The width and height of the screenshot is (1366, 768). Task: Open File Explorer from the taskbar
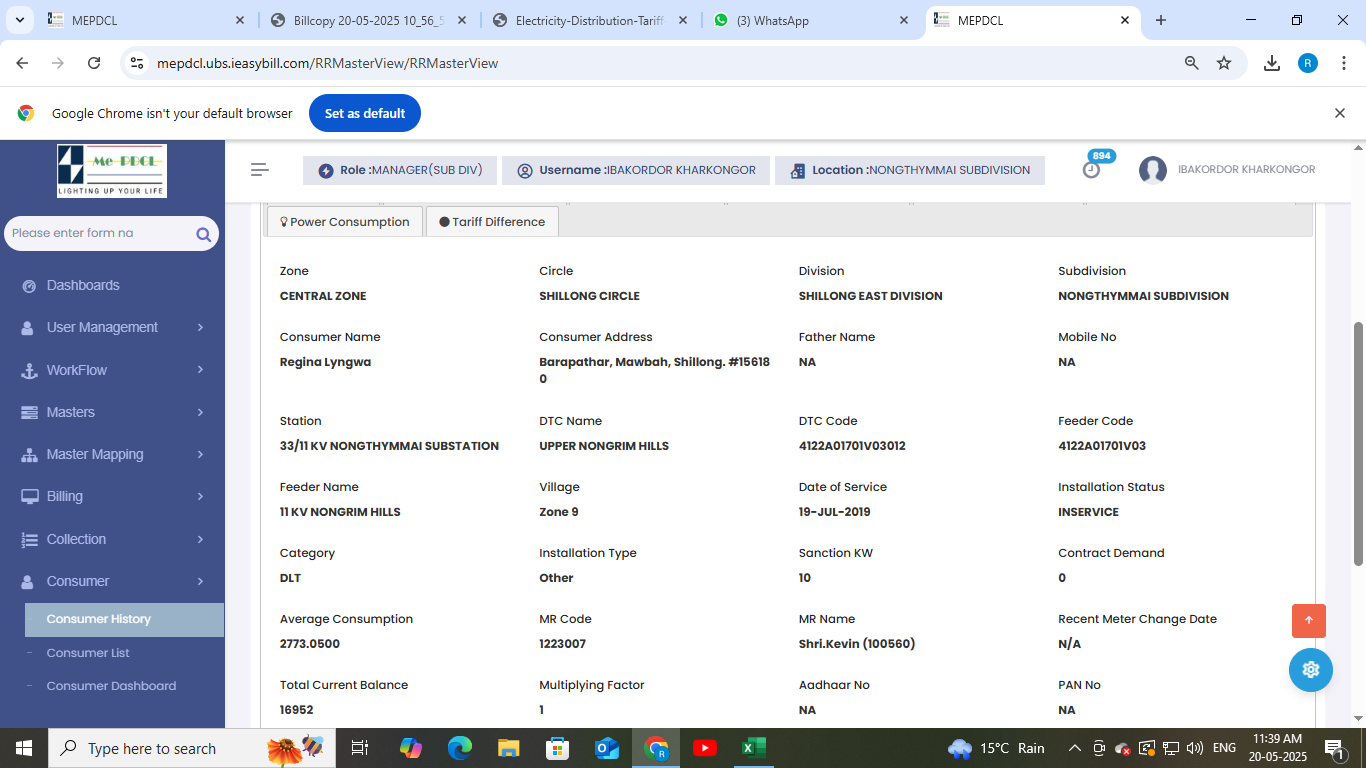(x=509, y=748)
